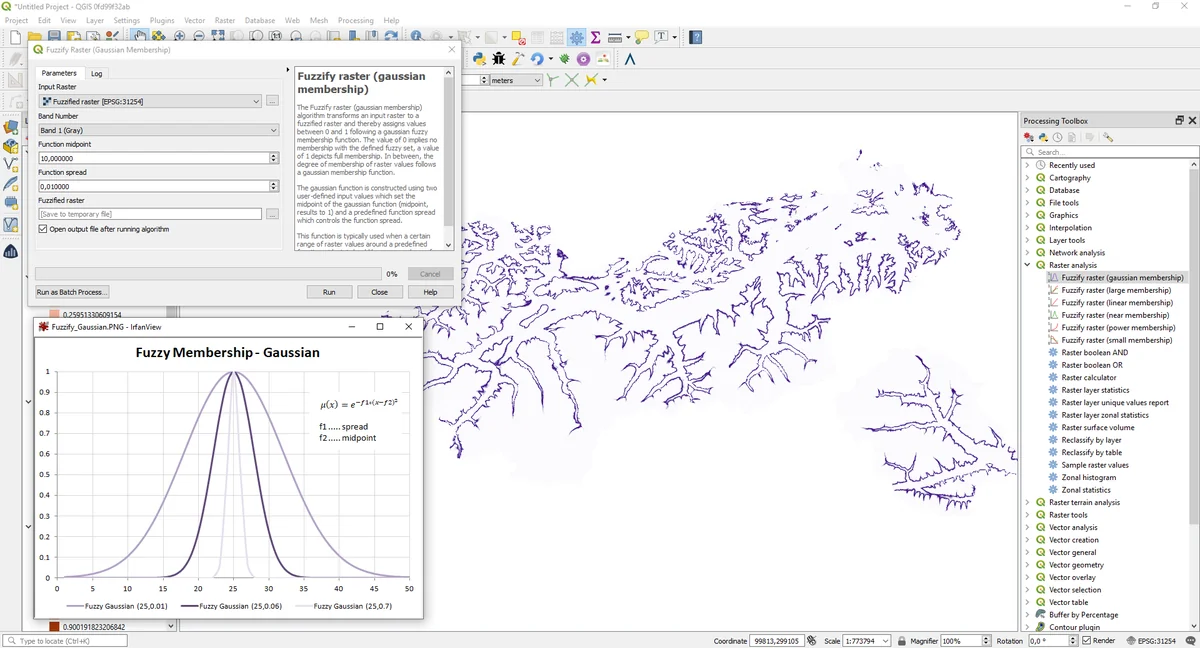Image resolution: width=1200 pixels, height=648 pixels.
Task: Expand the Cartography toolbox group
Action: pos(1027,178)
